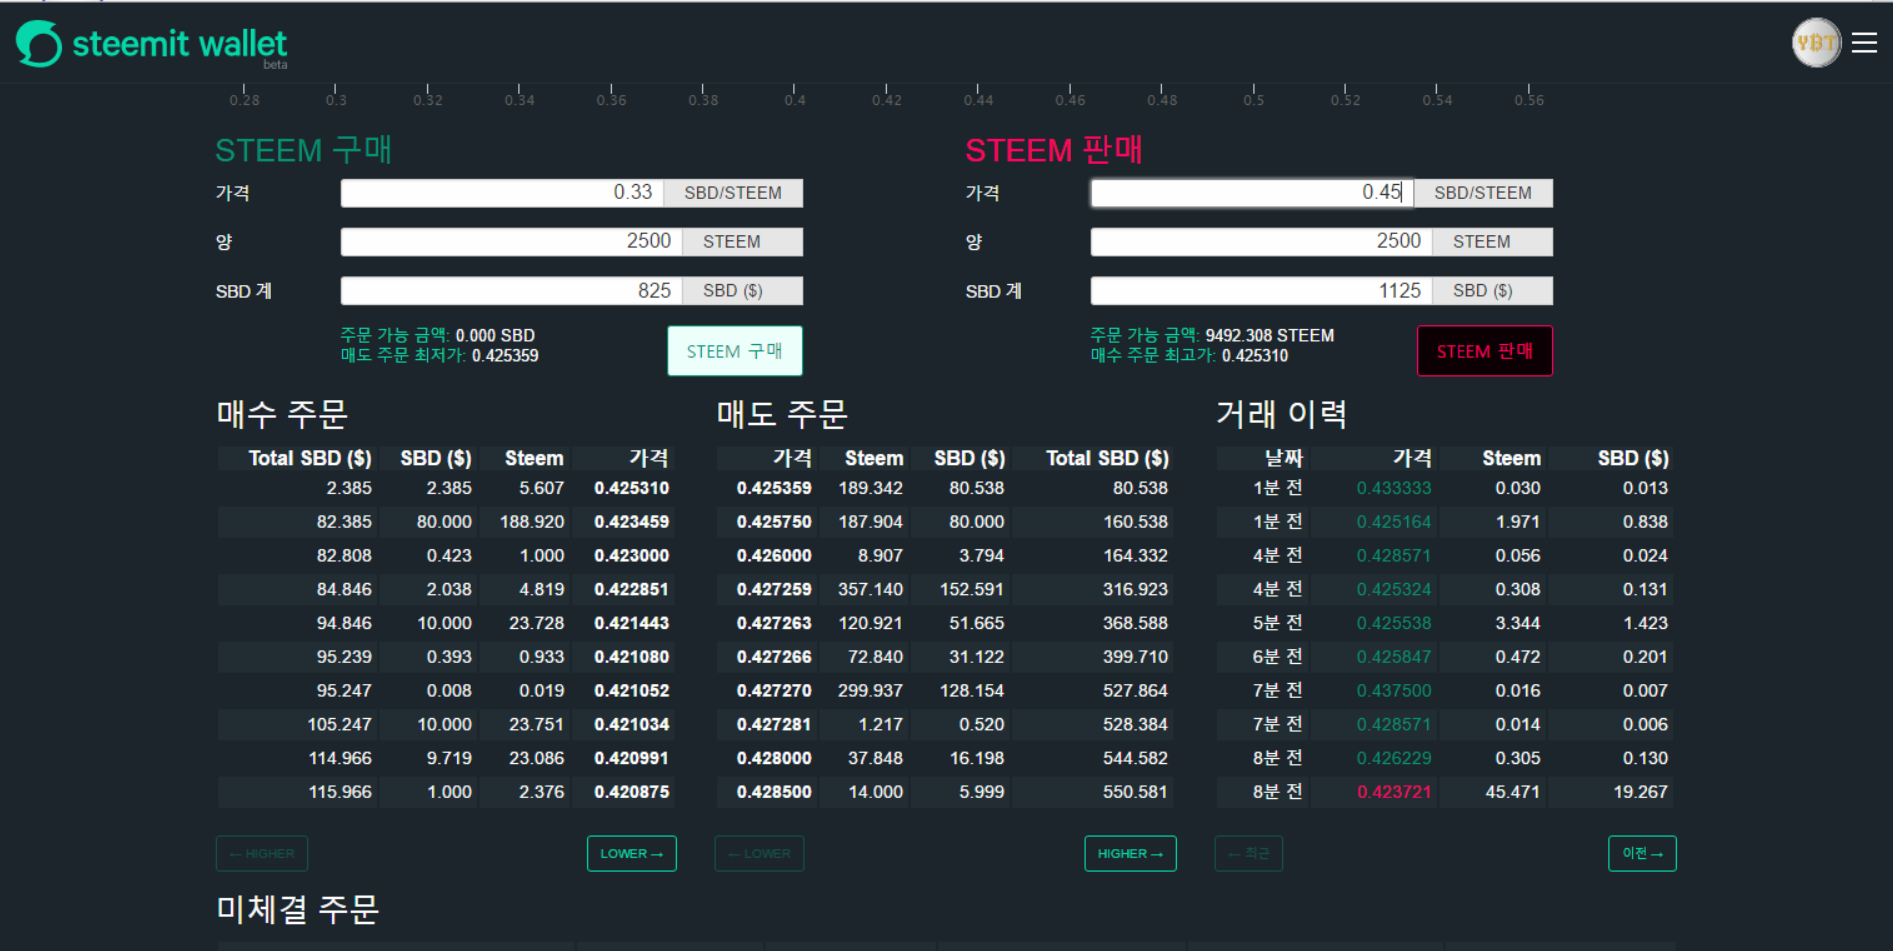Image resolution: width=1893 pixels, height=951 pixels.
Task: Click the LOWER button under buy orders
Action: pos(632,854)
